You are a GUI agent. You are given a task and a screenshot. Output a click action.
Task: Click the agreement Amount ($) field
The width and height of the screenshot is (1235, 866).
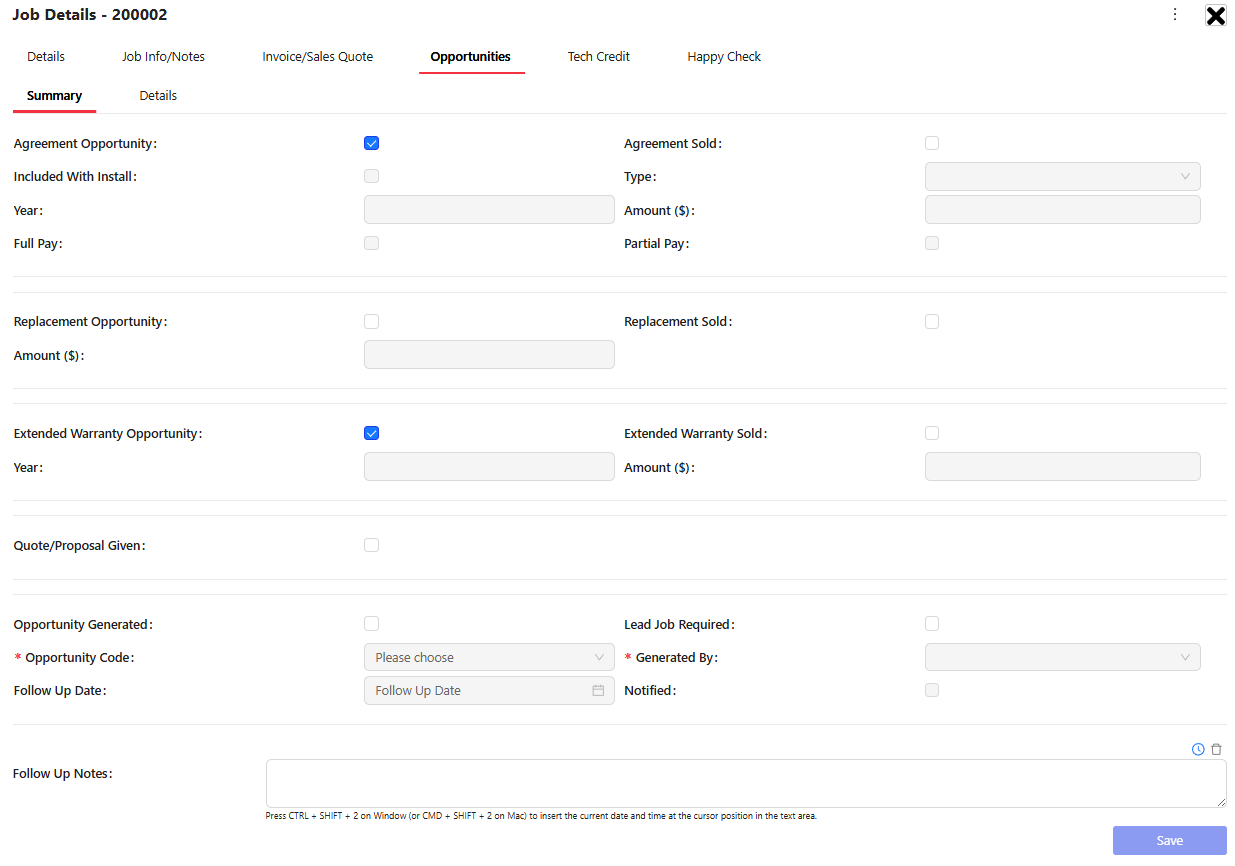click(1062, 210)
